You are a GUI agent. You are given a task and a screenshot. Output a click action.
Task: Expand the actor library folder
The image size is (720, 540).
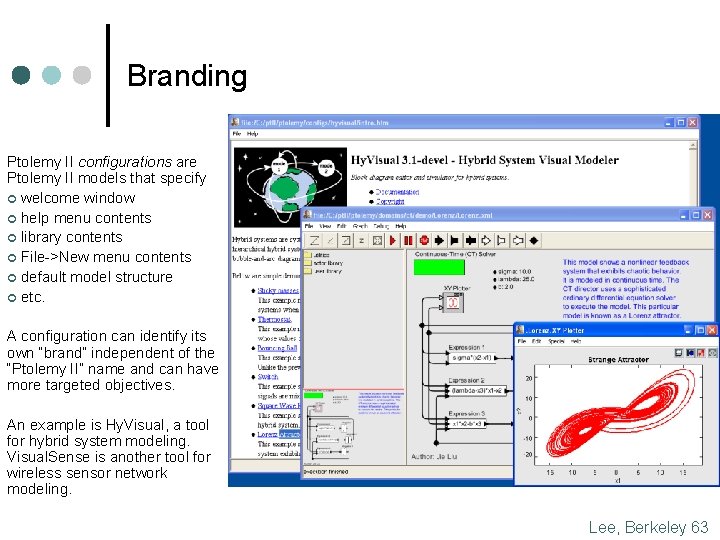click(x=324, y=263)
